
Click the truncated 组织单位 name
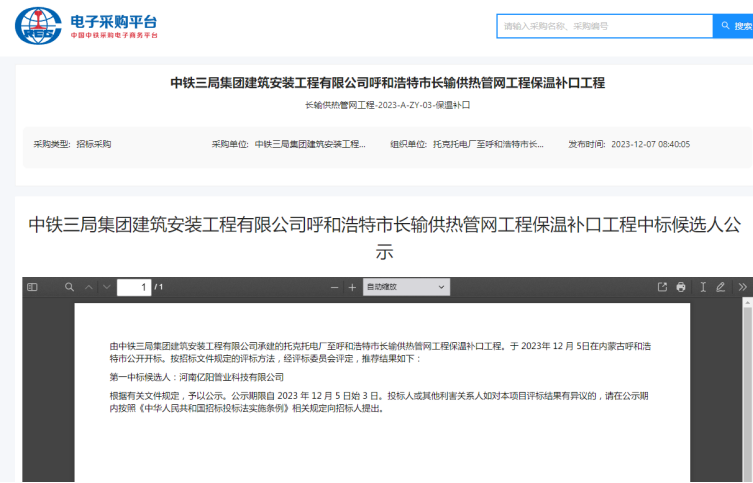coord(488,144)
